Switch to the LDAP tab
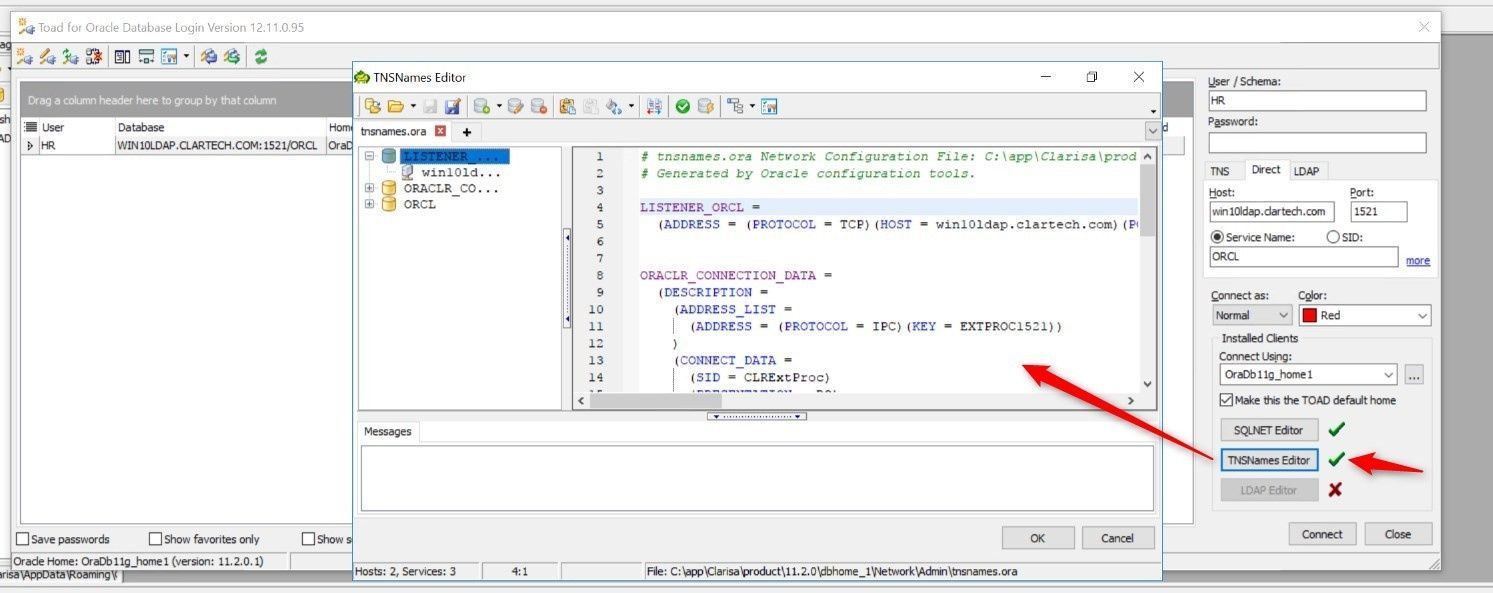Screen dimensions: 1493x593 pyautogui.click(x=1306, y=171)
